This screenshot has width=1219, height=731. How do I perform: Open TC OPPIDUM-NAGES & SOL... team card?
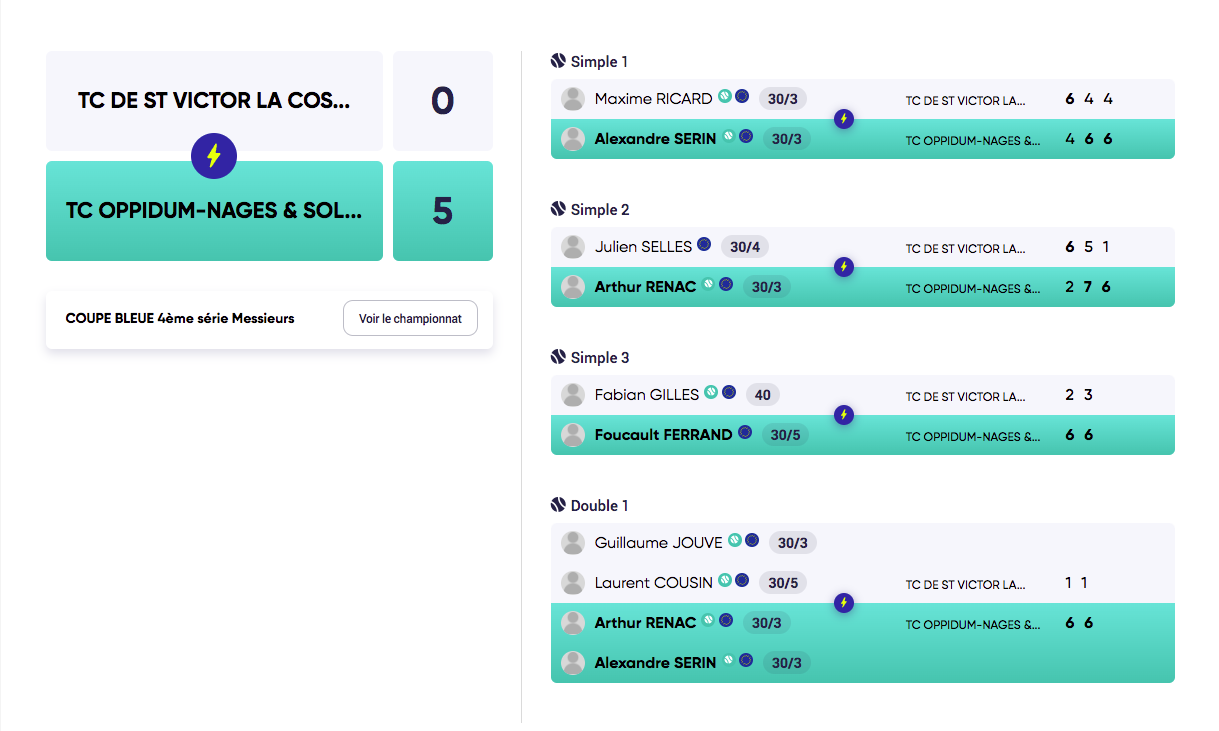click(x=214, y=211)
